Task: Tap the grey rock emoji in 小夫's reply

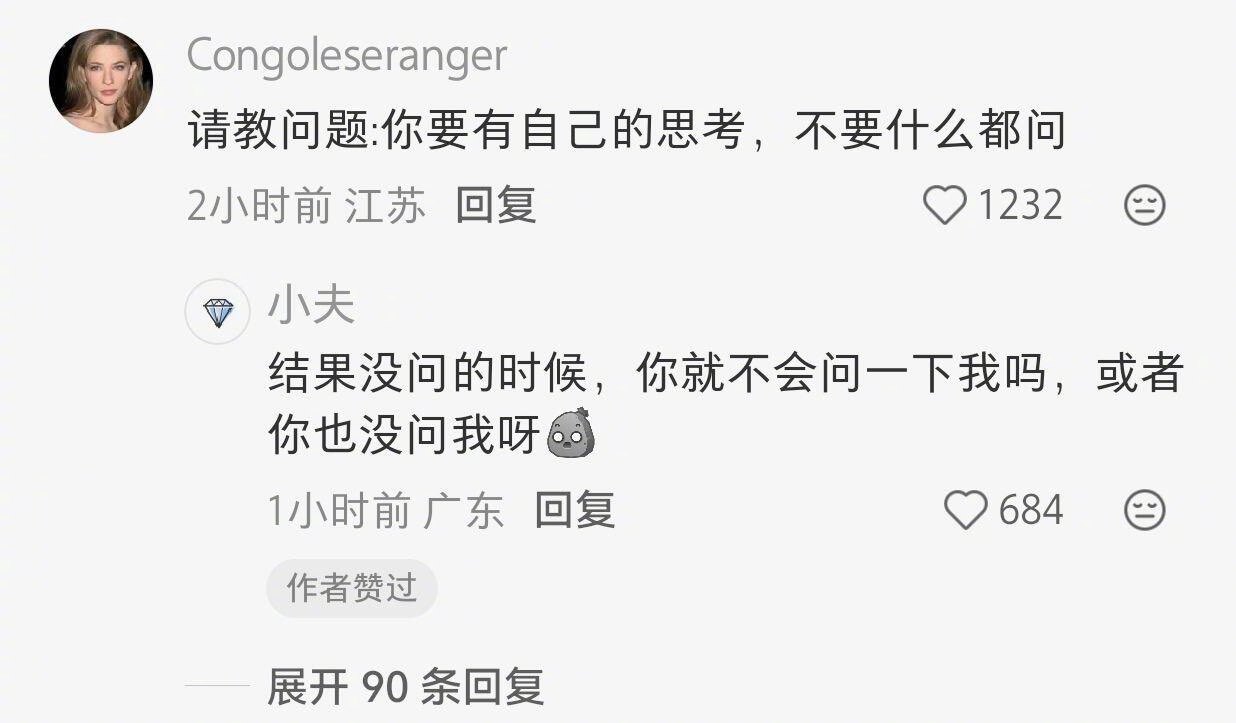Action: point(571,434)
